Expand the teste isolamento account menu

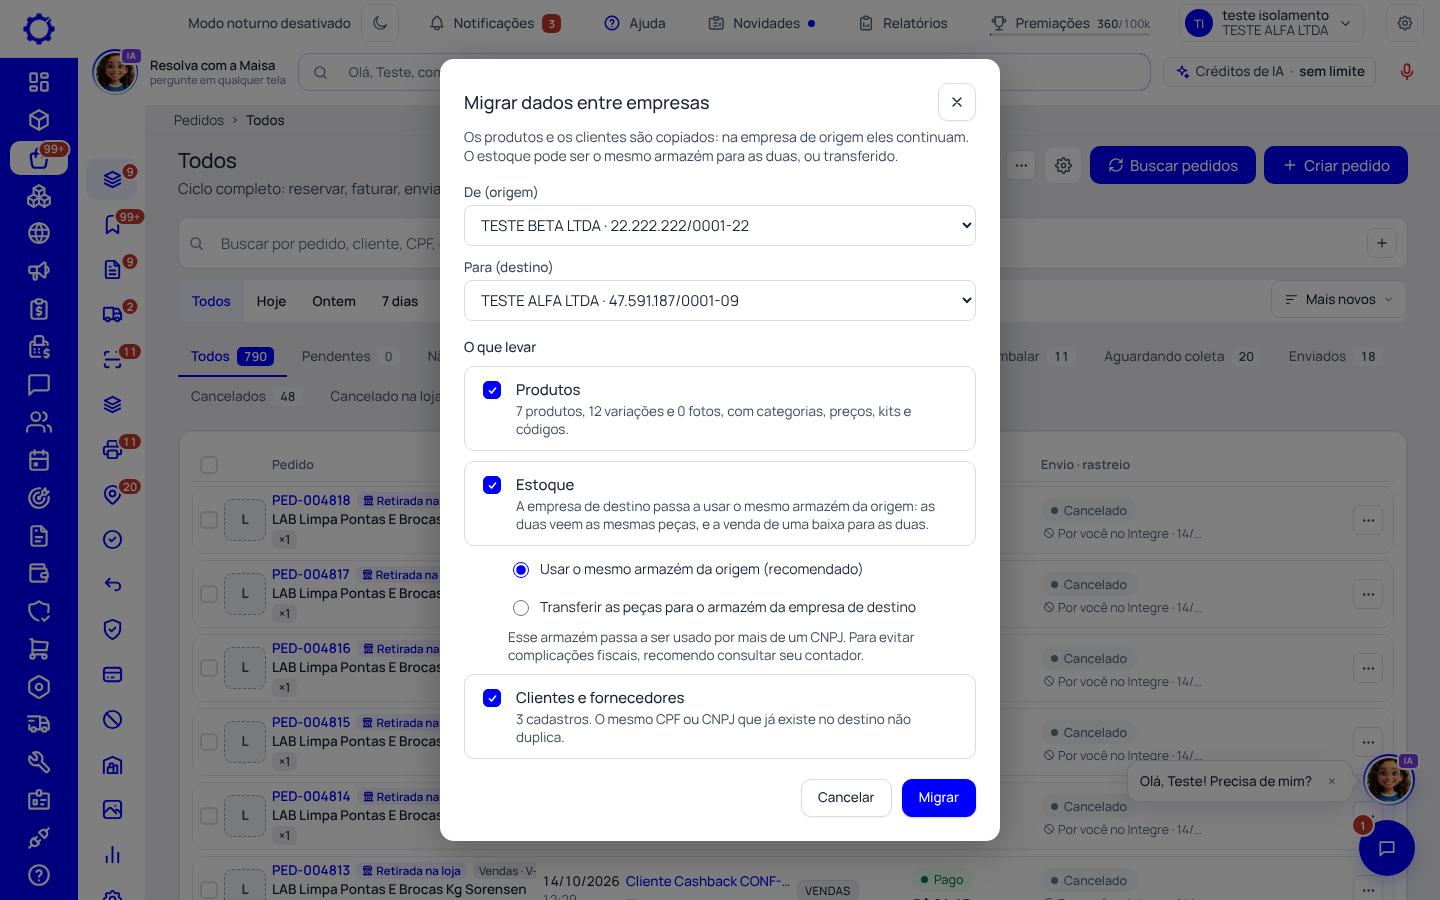coord(1271,23)
